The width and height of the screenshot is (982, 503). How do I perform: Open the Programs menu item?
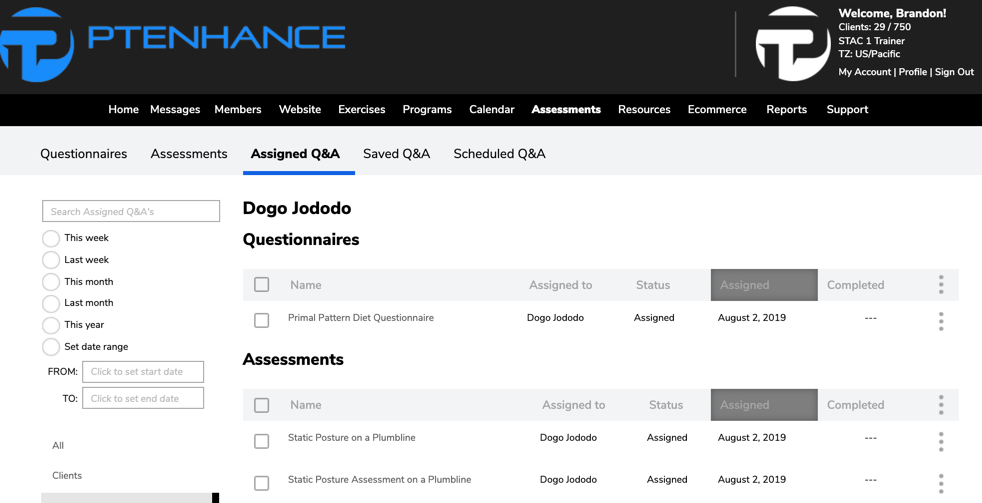point(427,110)
